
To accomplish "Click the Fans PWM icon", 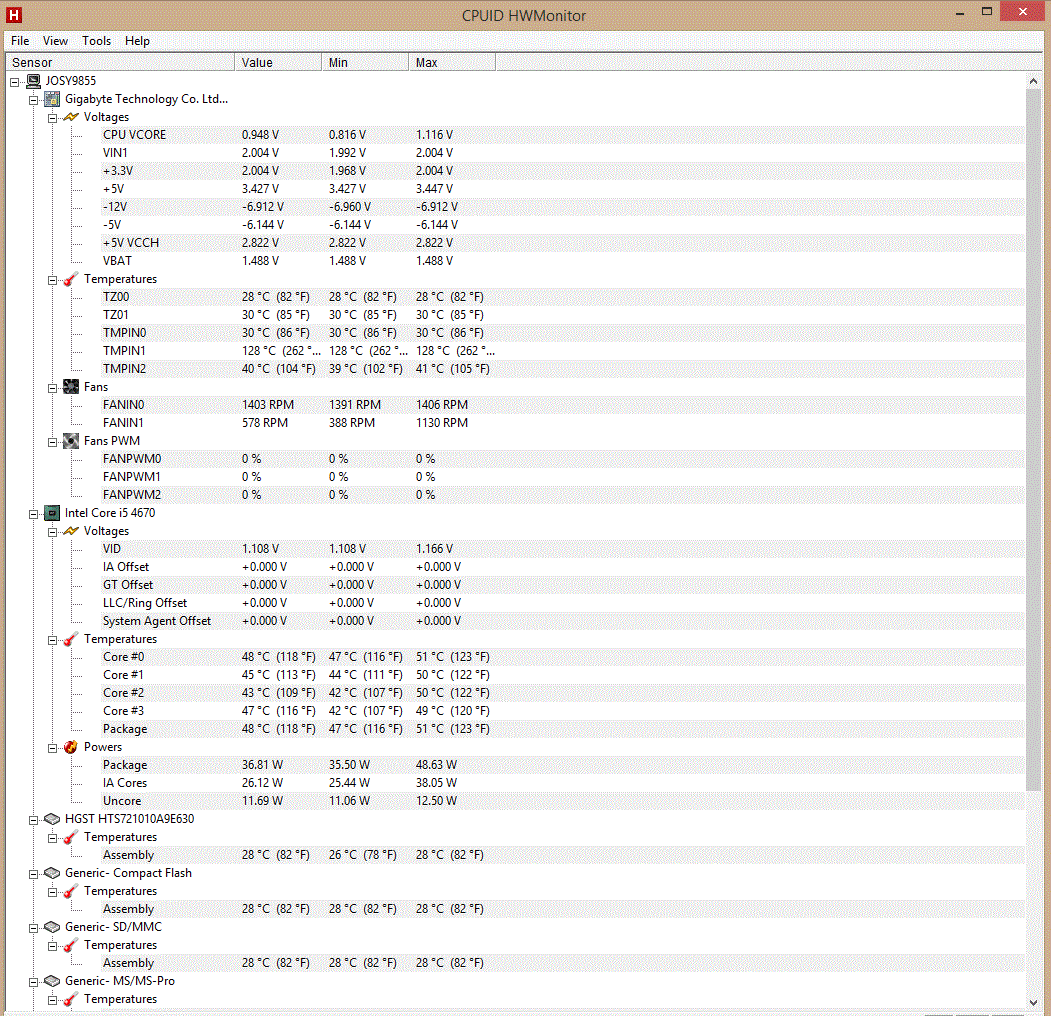I will point(71,441).
